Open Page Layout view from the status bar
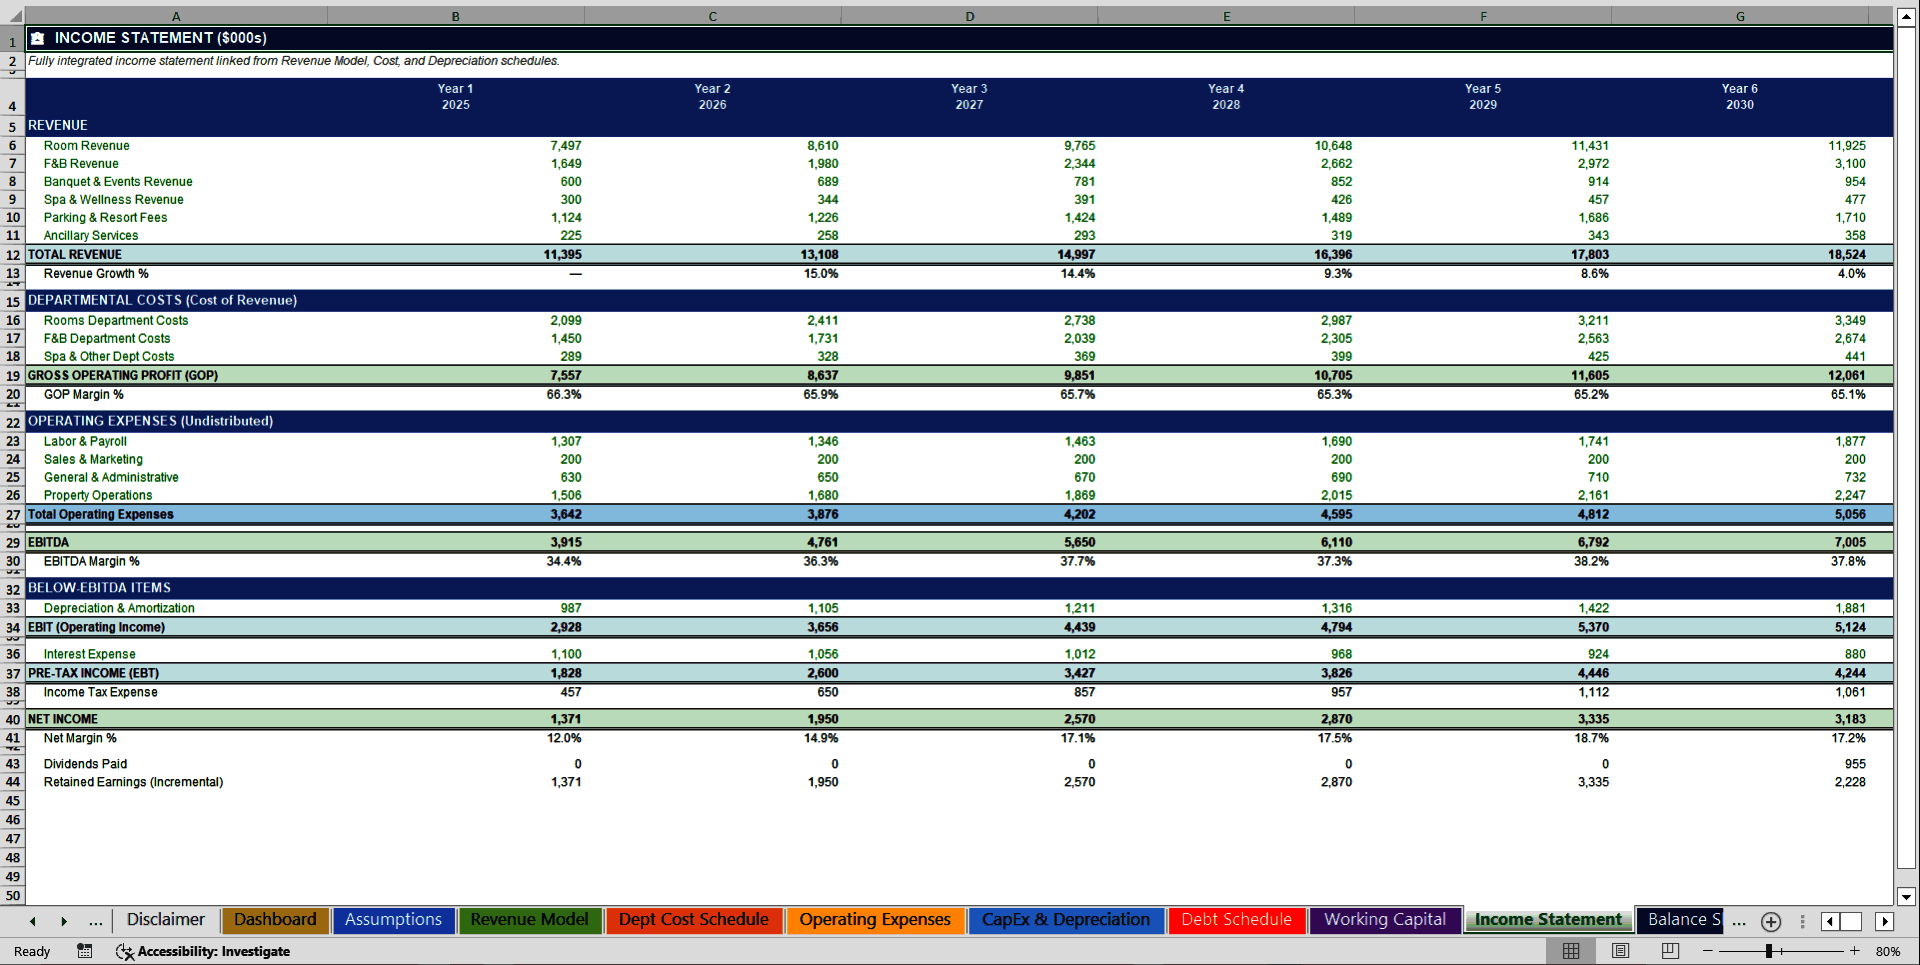 [1620, 951]
